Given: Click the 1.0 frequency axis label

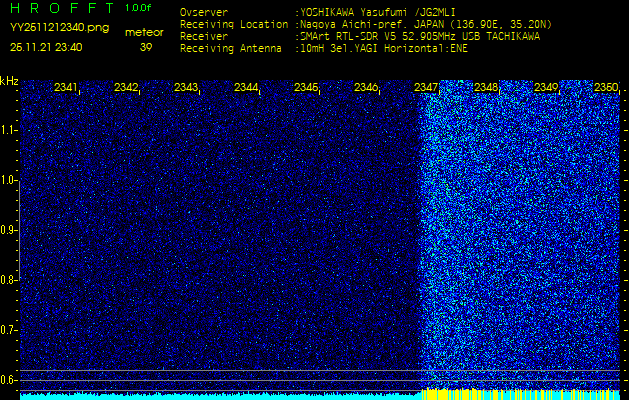Looking at the screenshot, I should [x=9, y=180].
